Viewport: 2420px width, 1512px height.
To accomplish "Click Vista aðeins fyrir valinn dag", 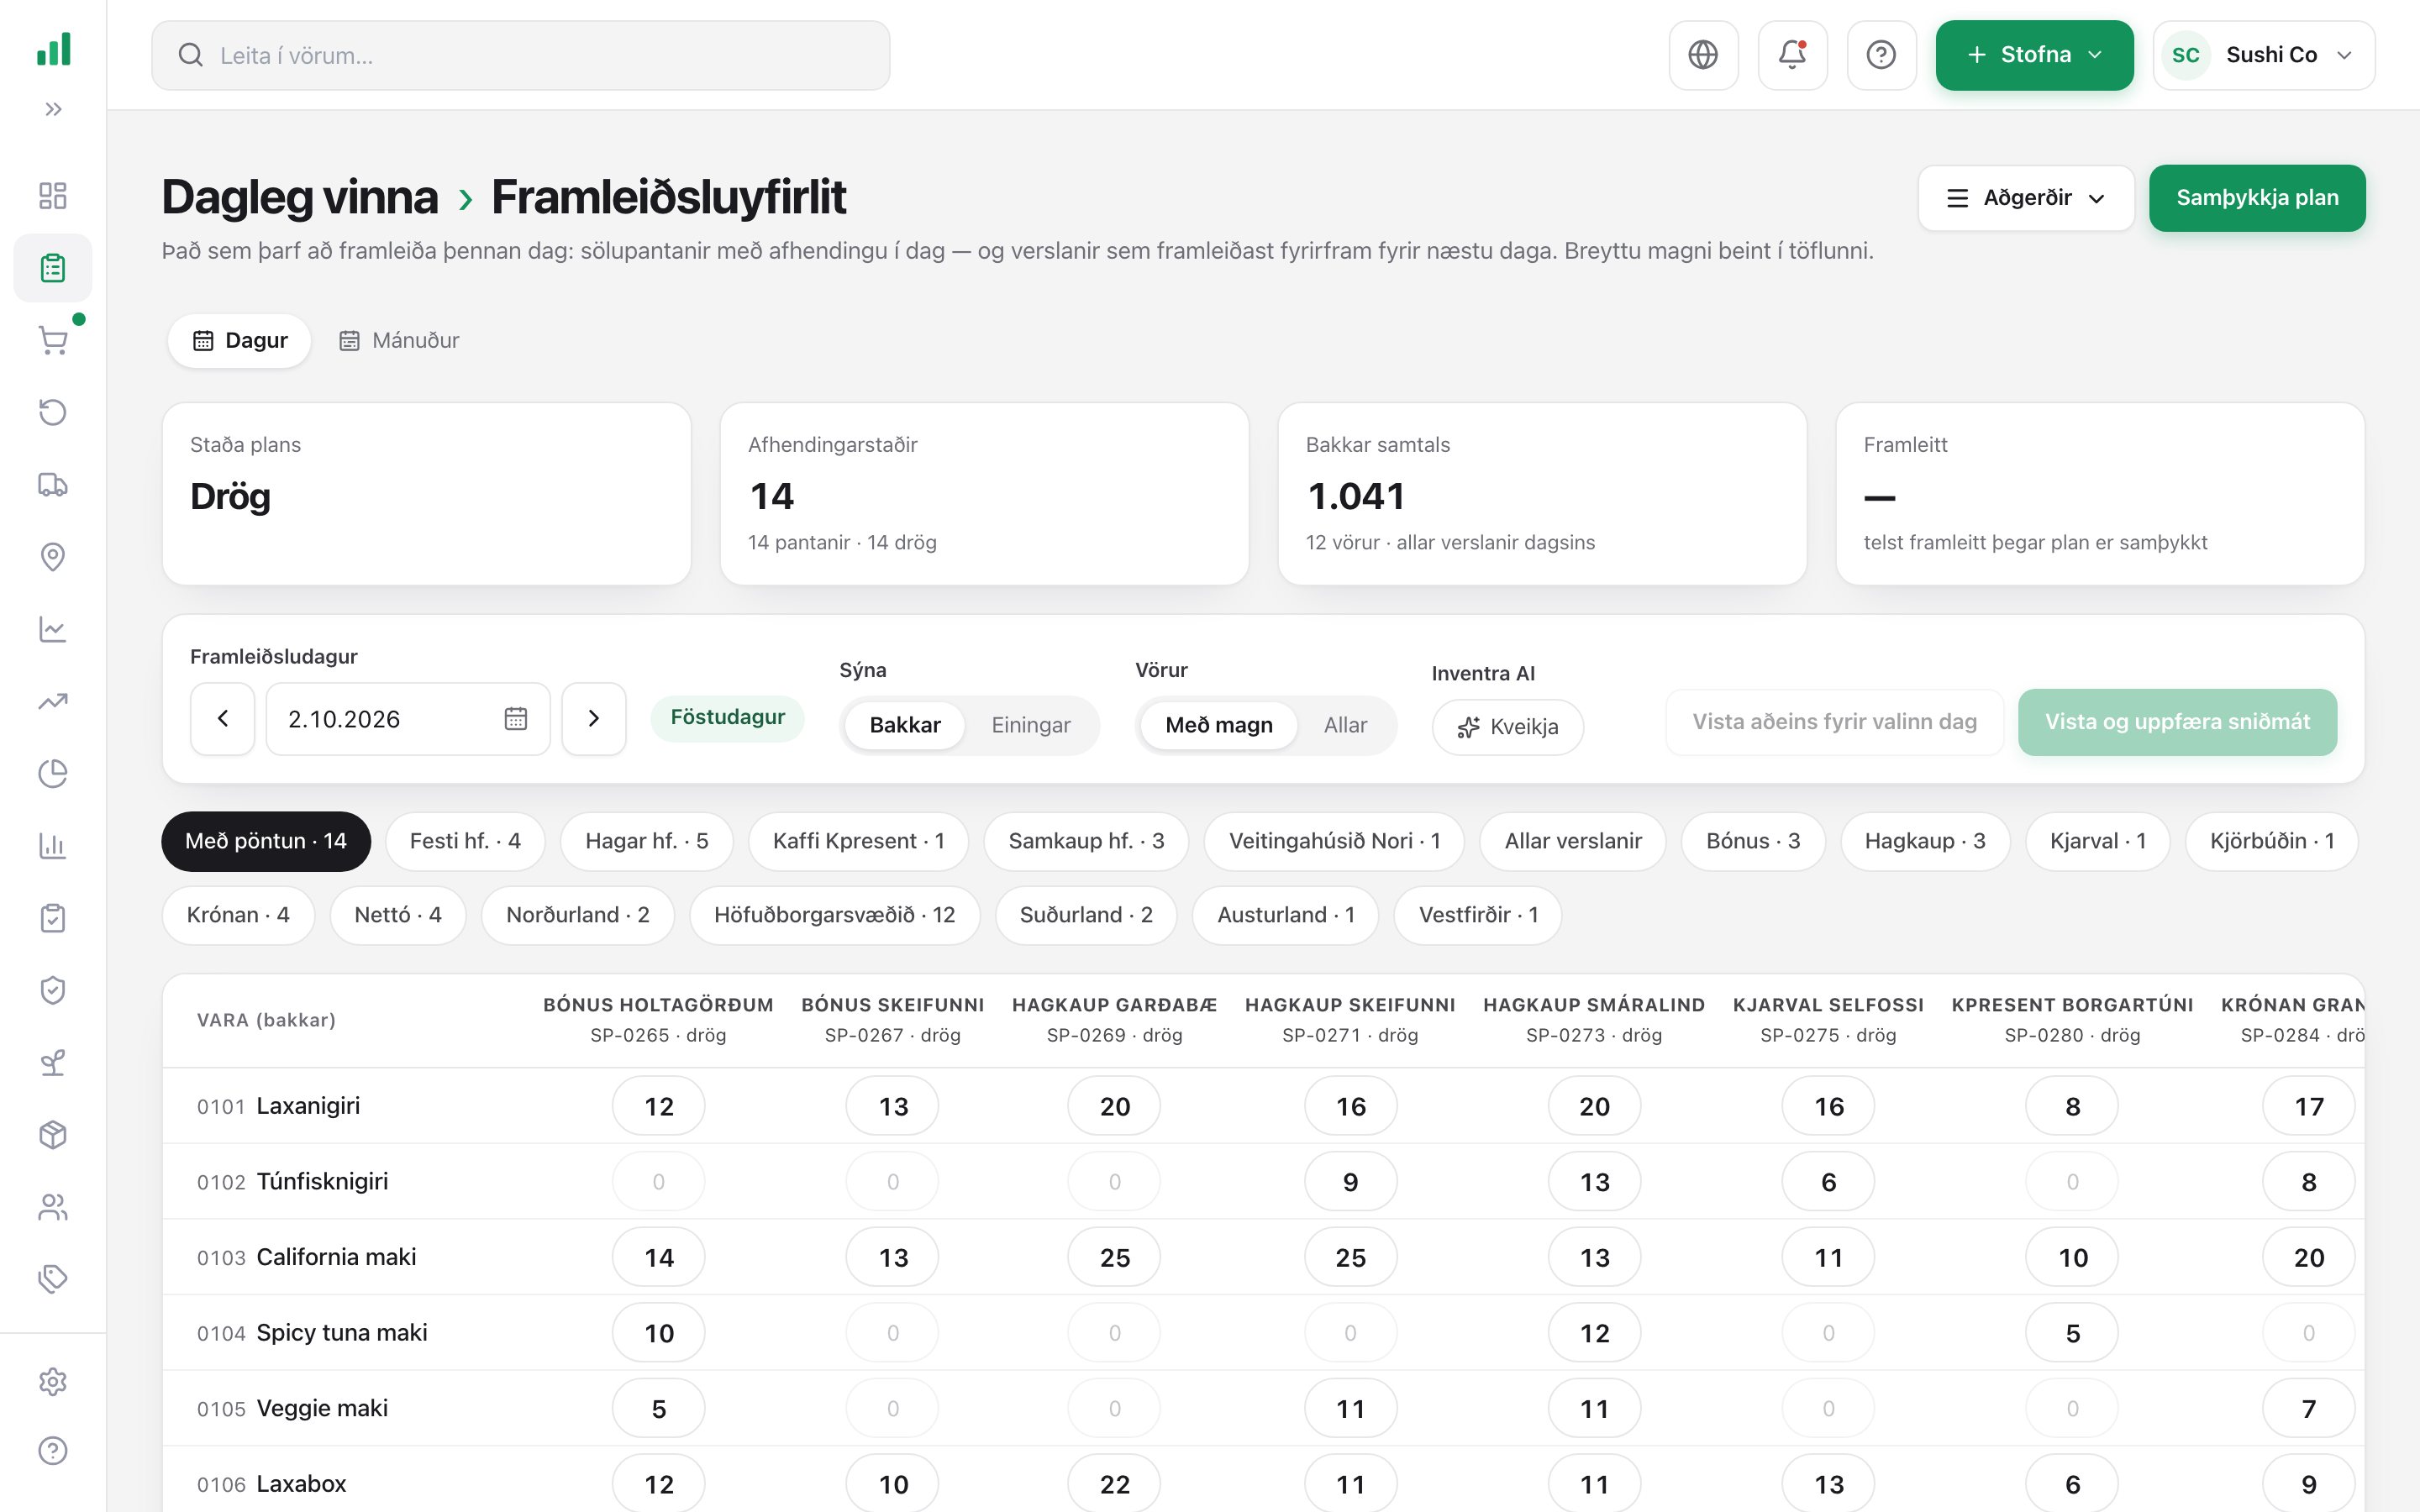I will coord(1834,722).
